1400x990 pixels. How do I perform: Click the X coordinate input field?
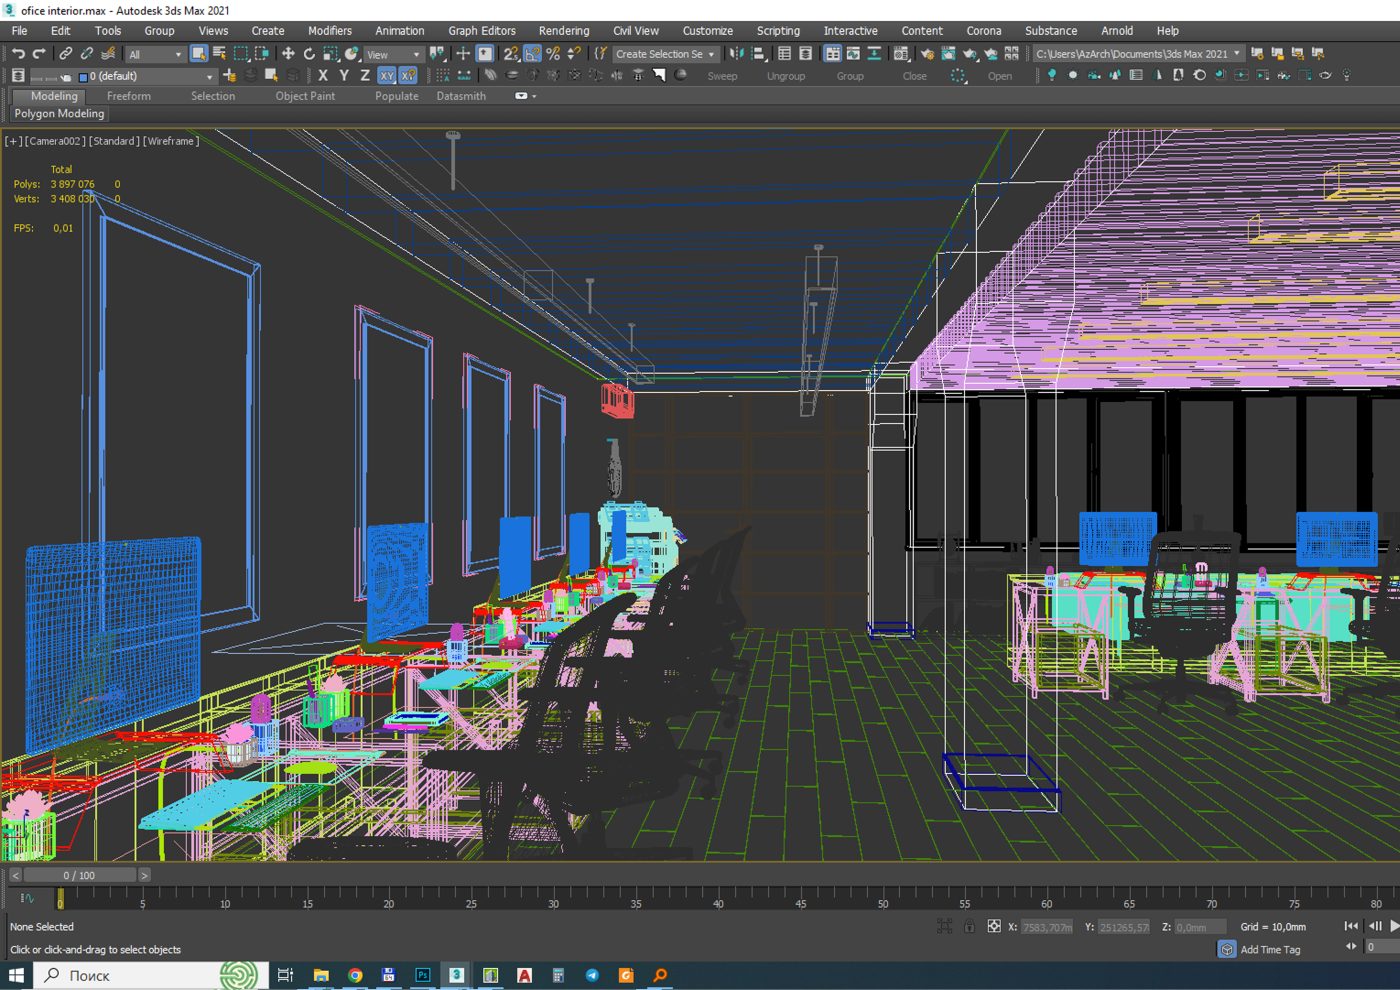click(x=1047, y=927)
